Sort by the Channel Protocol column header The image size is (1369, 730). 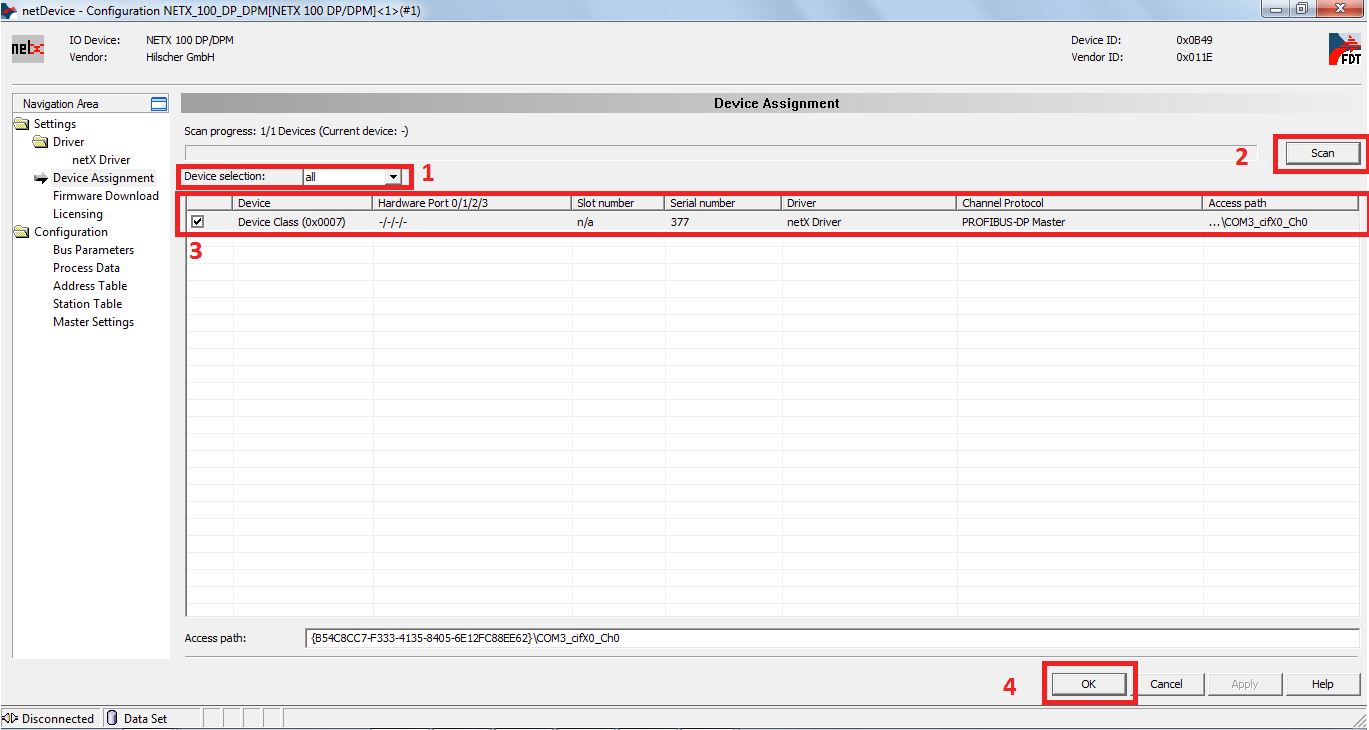1080,203
